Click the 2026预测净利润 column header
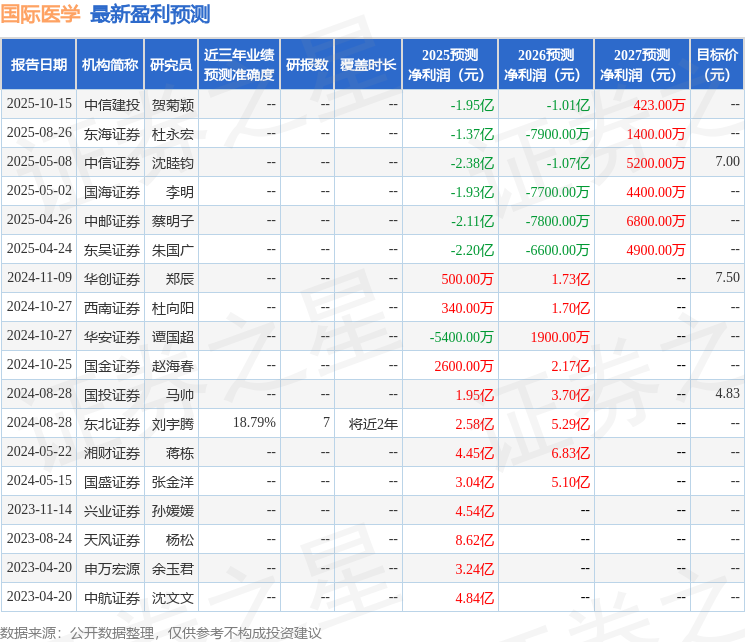 point(546,65)
